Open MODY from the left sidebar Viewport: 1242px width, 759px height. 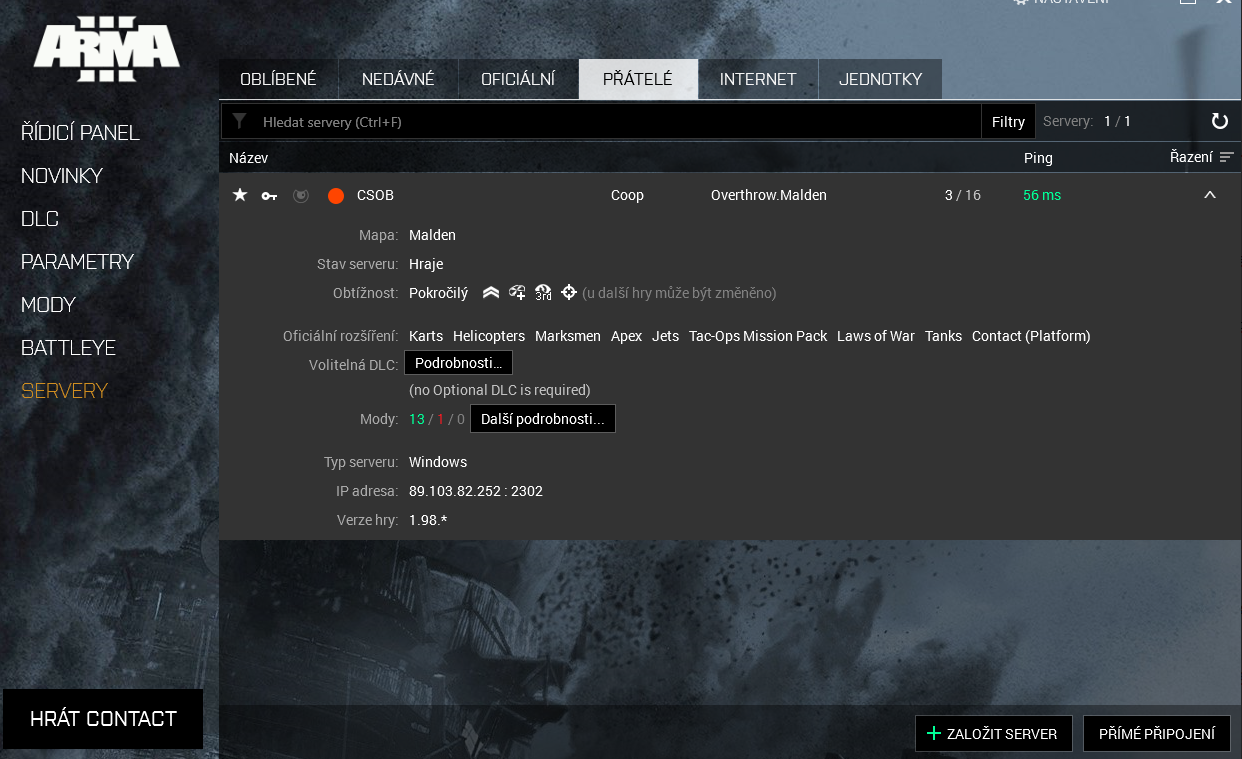pos(48,304)
